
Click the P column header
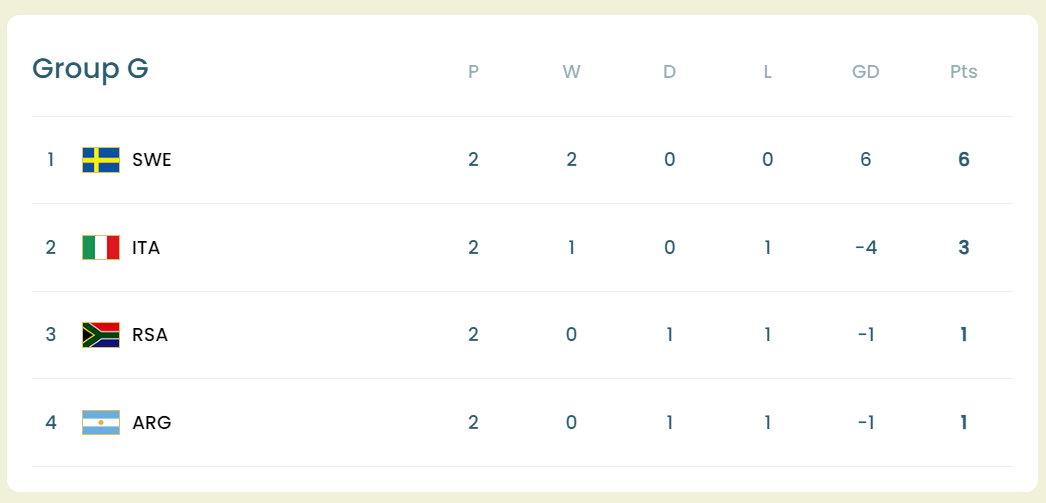point(473,72)
